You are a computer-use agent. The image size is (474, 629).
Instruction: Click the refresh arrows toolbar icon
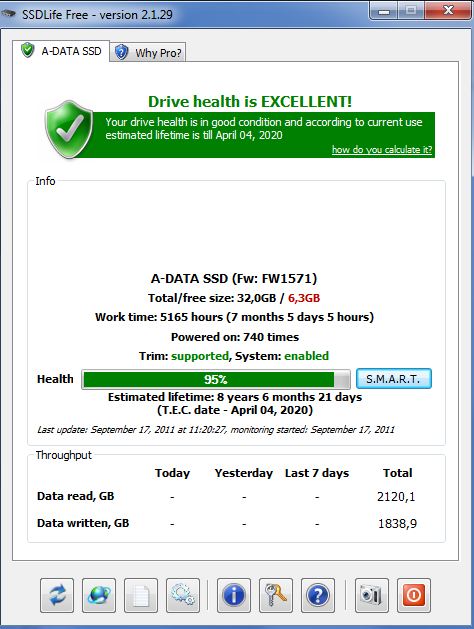pyautogui.click(x=57, y=595)
